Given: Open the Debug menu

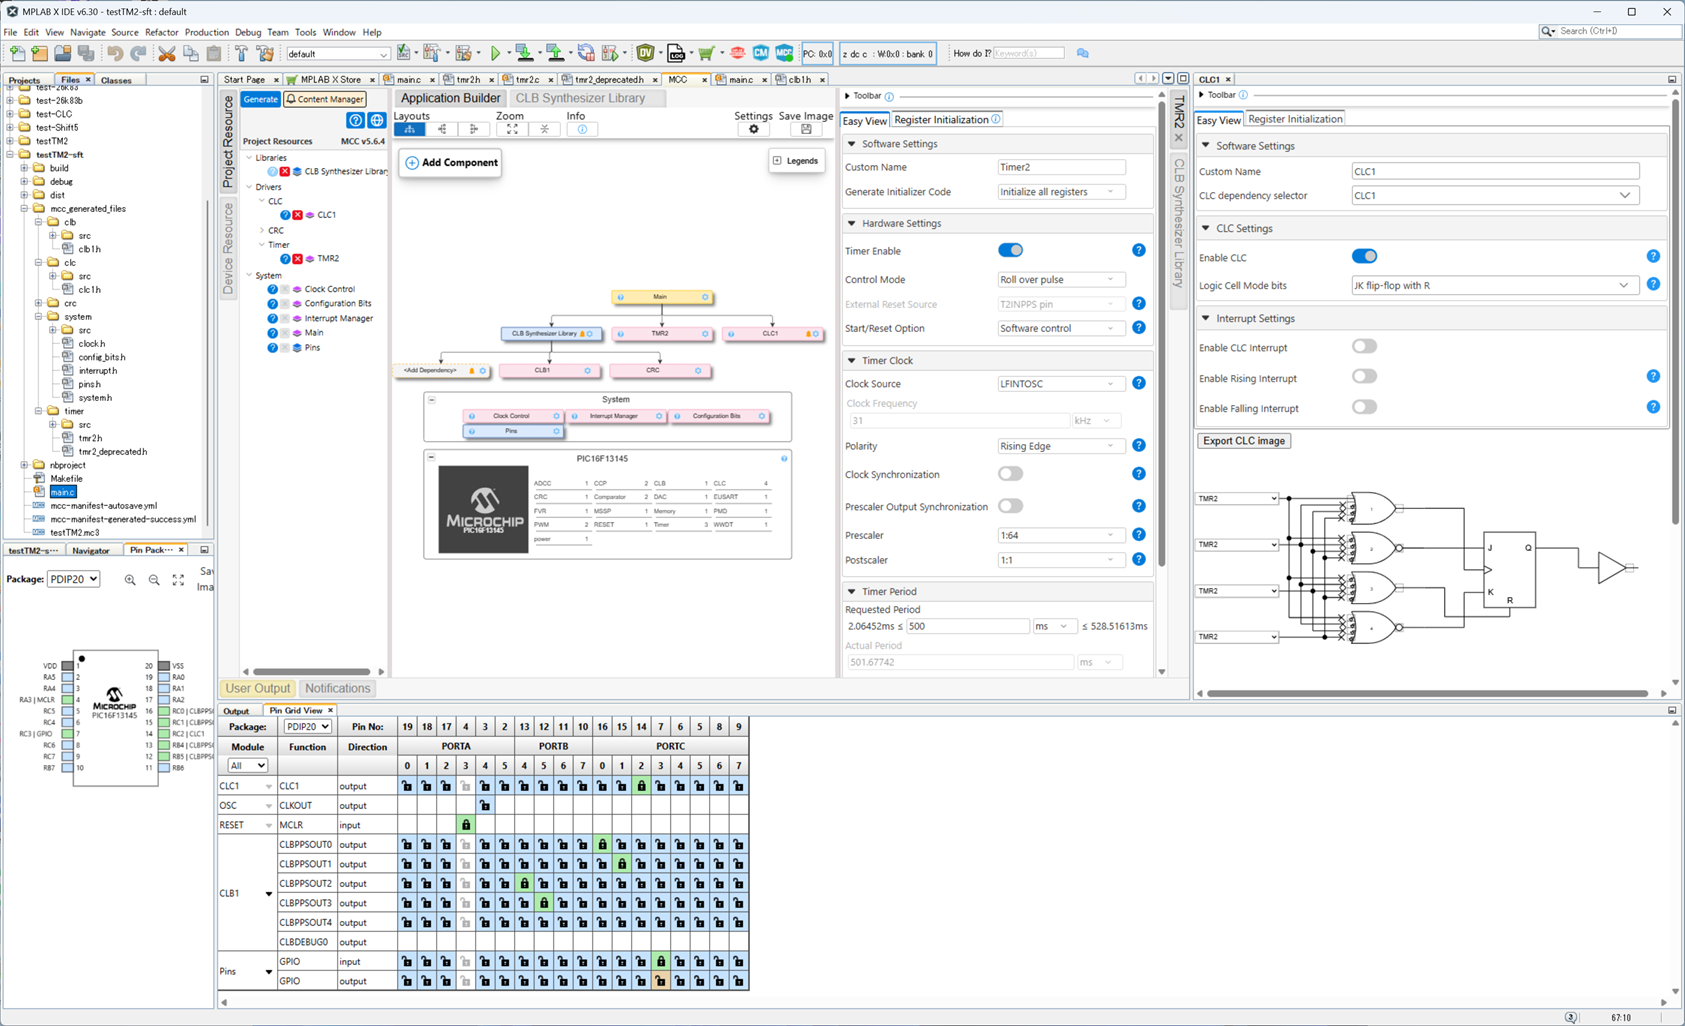Looking at the screenshot, I should tap(248, 32).
